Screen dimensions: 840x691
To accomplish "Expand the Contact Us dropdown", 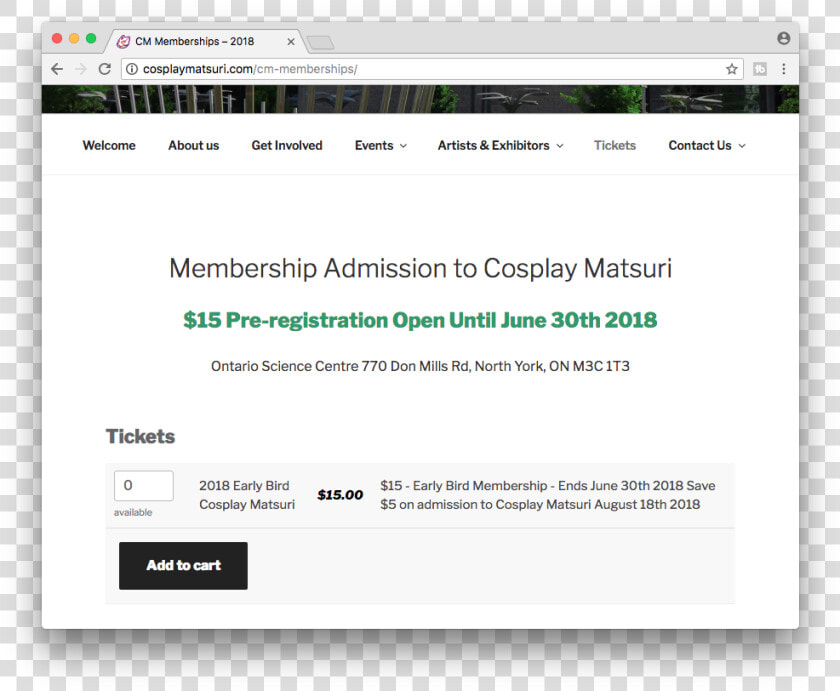I will (x=707, y=146).
